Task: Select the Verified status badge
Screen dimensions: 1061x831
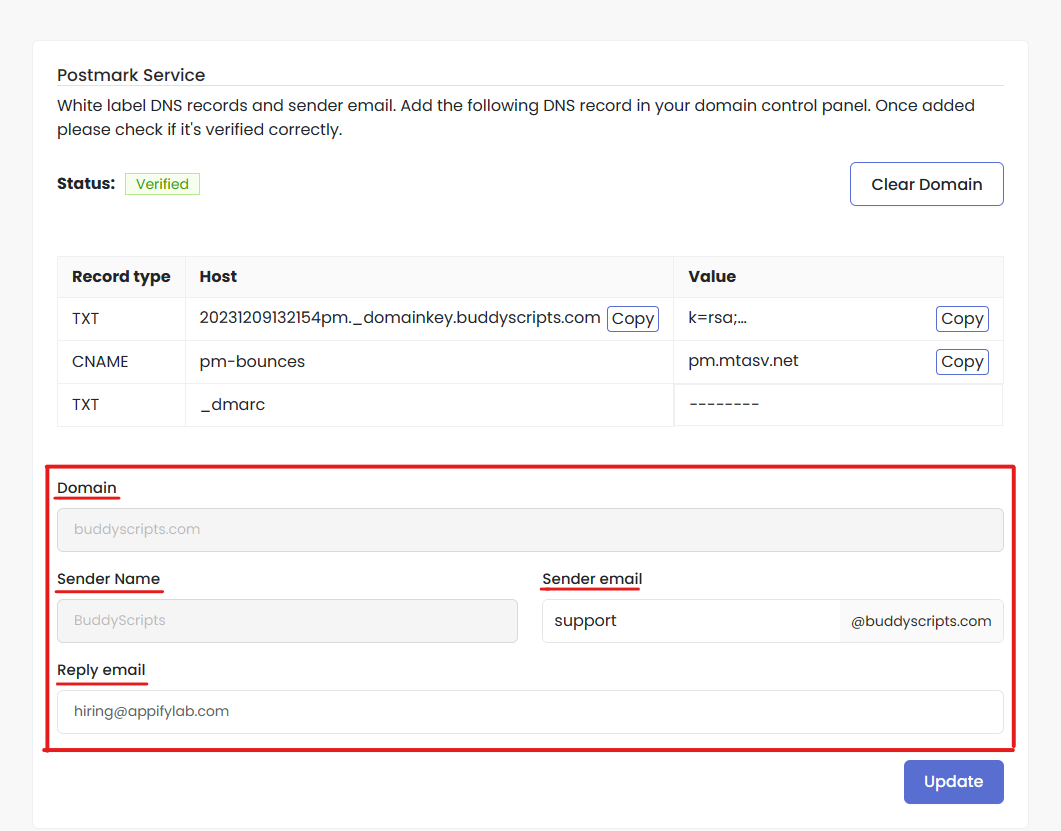Action: pos(162,184)
